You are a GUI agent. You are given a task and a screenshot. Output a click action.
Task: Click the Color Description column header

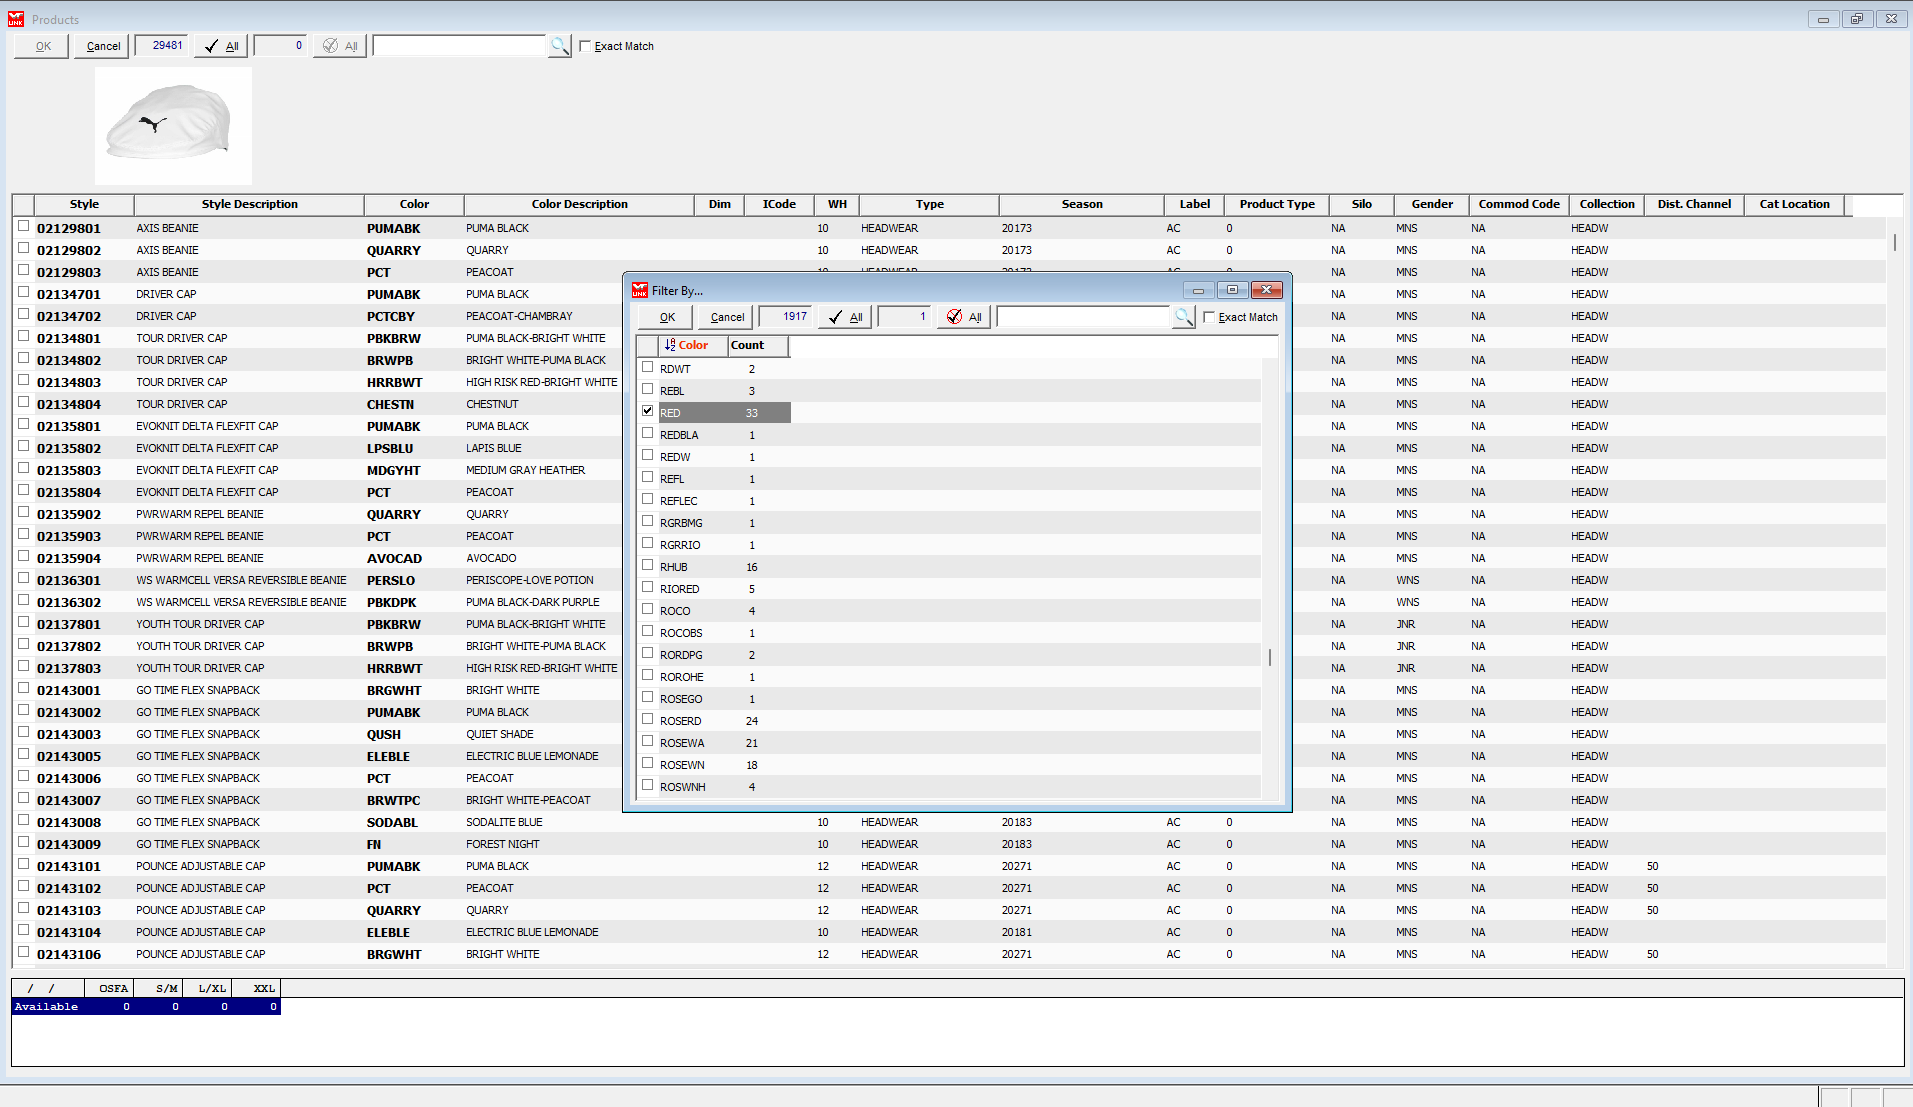click(x=579, y=204)
